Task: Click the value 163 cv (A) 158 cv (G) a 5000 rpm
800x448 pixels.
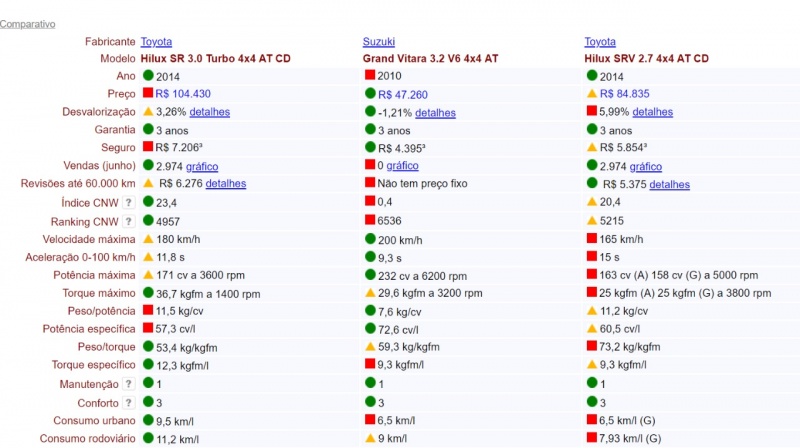Action: point(679,275)
